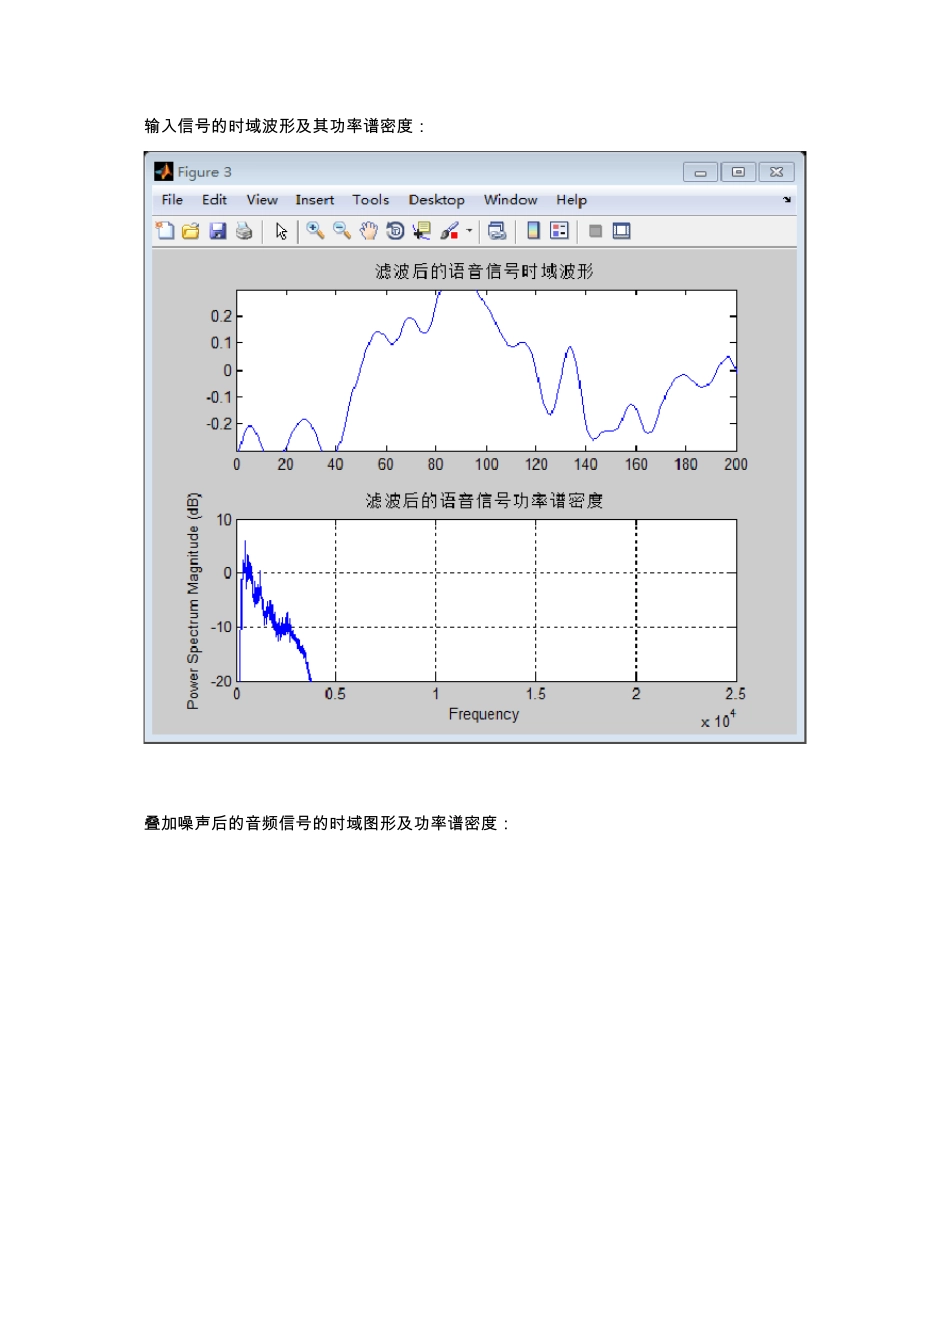The image size is (950, 1344).
Task: Activate the Zoom Out magnifier tool
Action: tap(342, 231)
